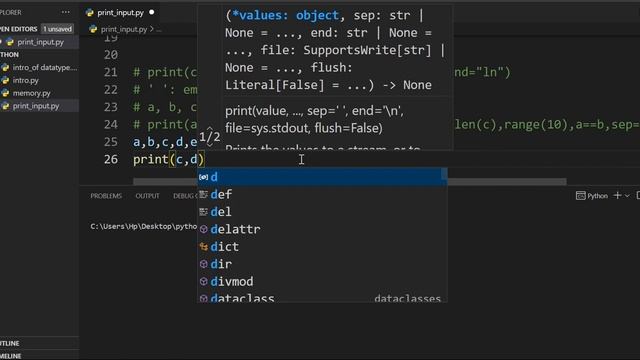
Task: Select the 'd' variable suggestion
Action: click(322, 177)
